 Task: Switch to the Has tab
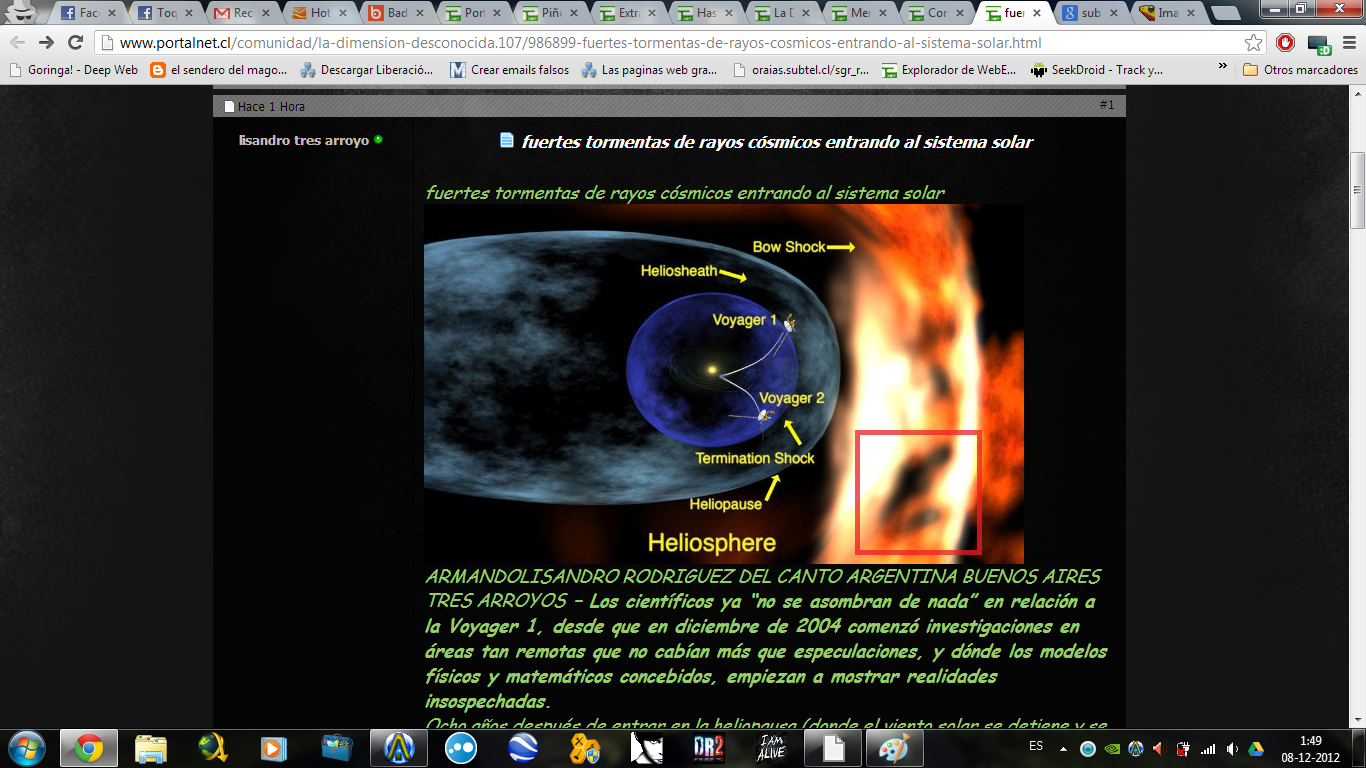click(707, 14)
